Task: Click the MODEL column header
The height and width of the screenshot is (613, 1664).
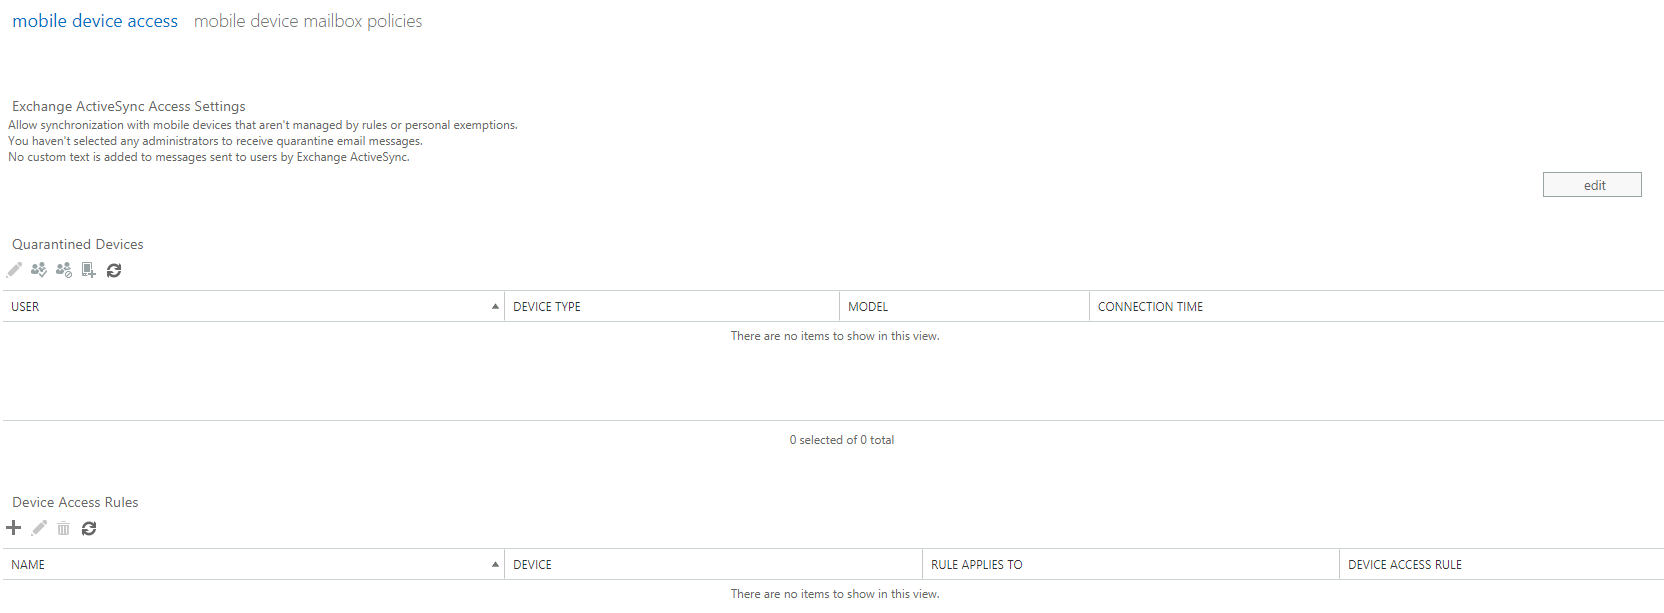Action: click(x=964, y=307)
